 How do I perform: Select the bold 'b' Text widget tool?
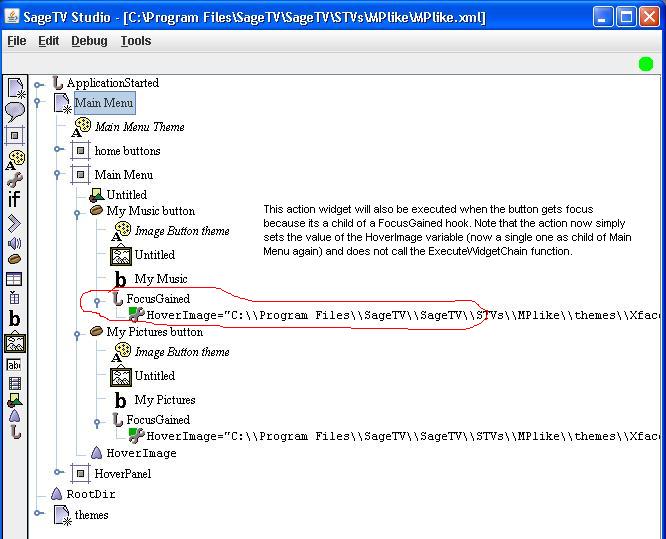14,320
